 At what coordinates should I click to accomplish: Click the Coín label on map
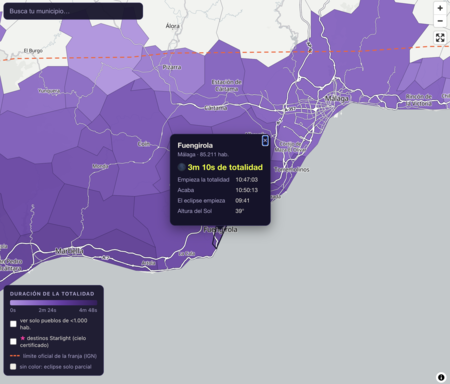click(x=143, y=144)
